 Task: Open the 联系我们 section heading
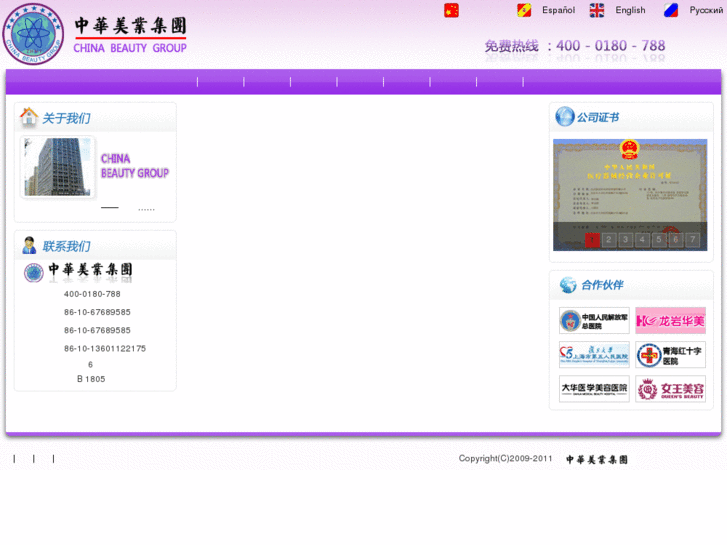[66, 246]
